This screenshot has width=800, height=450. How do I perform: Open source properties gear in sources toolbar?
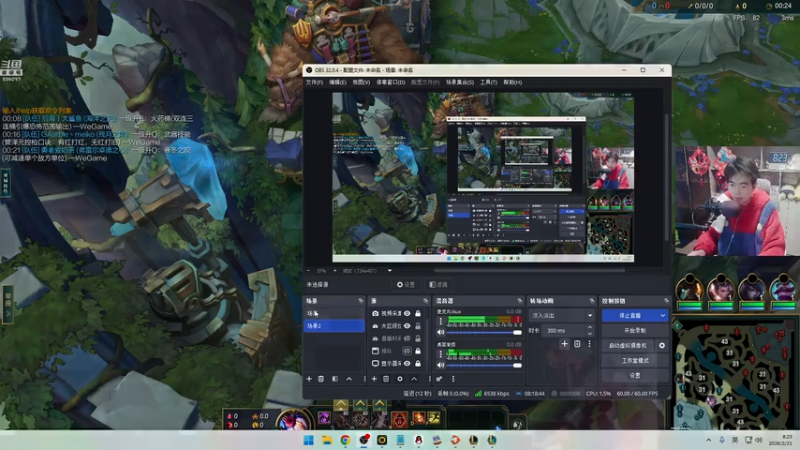coord(400,379)
